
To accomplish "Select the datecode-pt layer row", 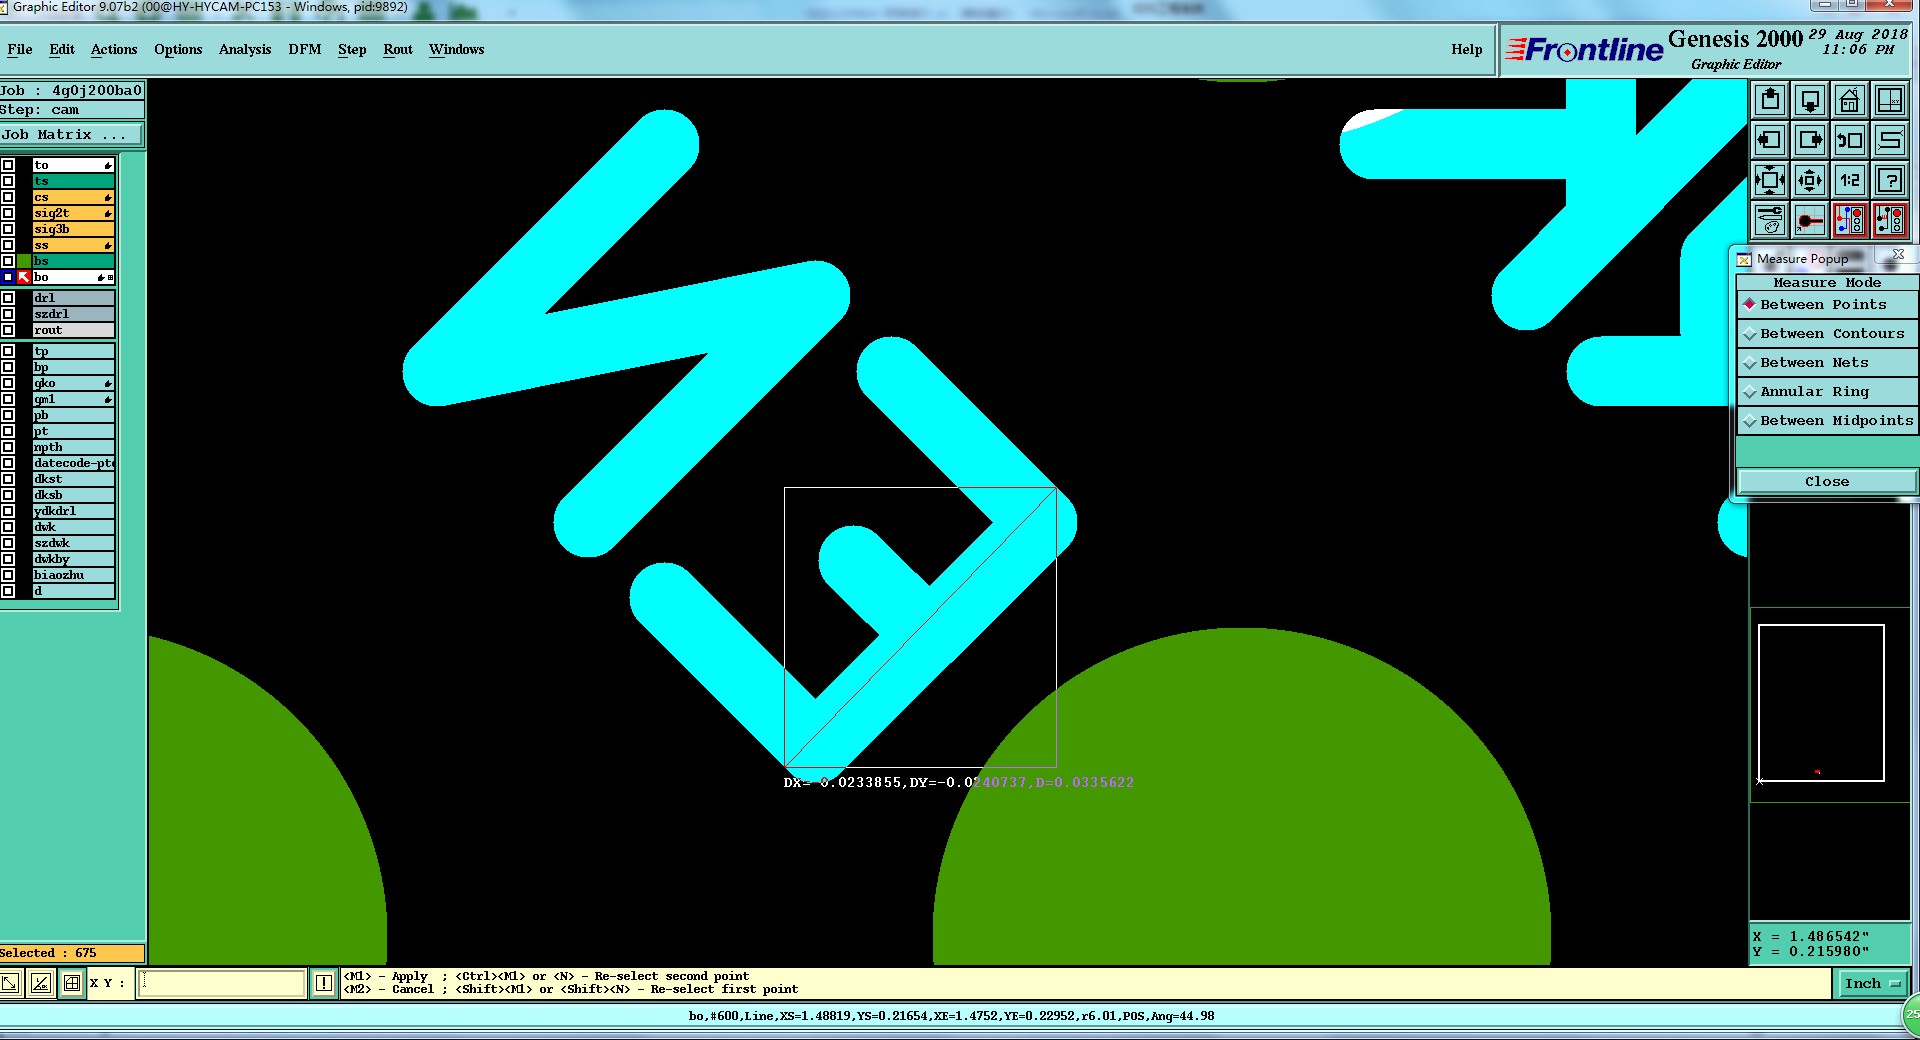I will tap(73, 463).
